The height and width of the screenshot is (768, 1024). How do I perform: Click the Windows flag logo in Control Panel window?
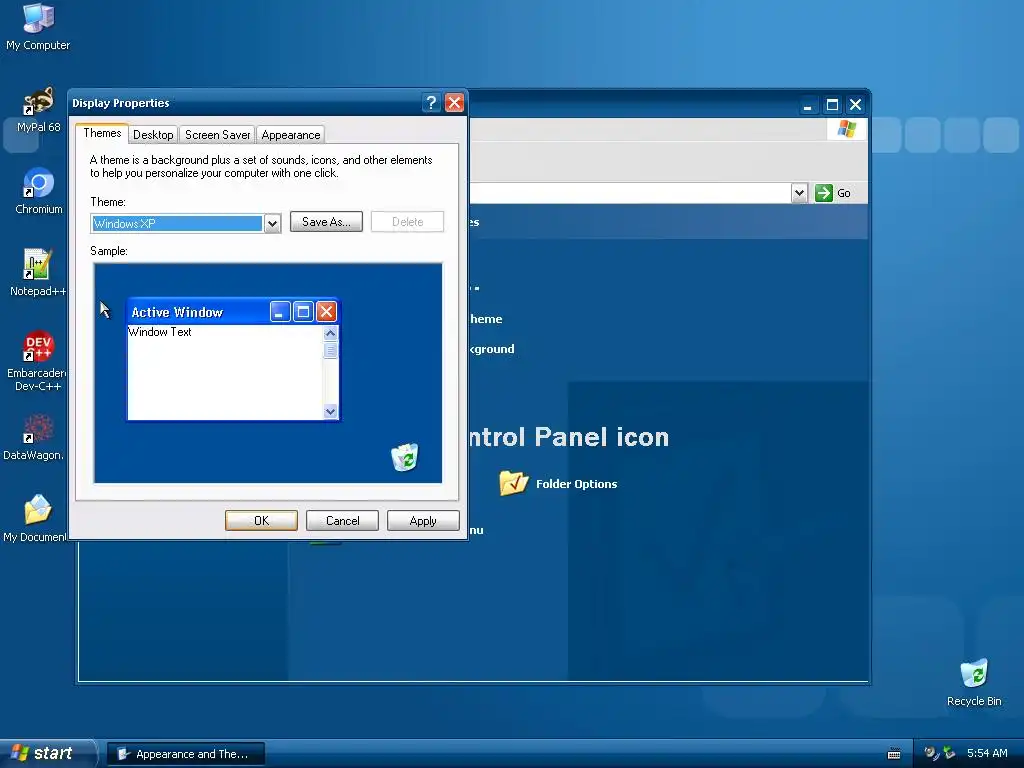click(846, 129)
